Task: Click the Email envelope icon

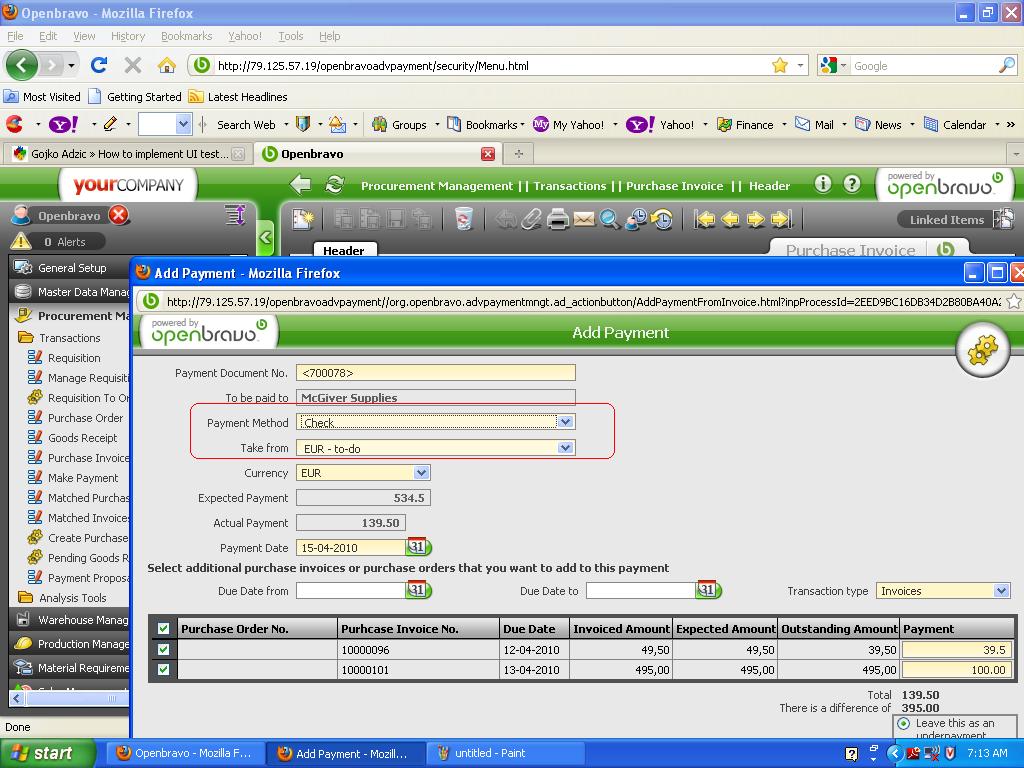Action: pyautogui.click(x=584, y=219)
